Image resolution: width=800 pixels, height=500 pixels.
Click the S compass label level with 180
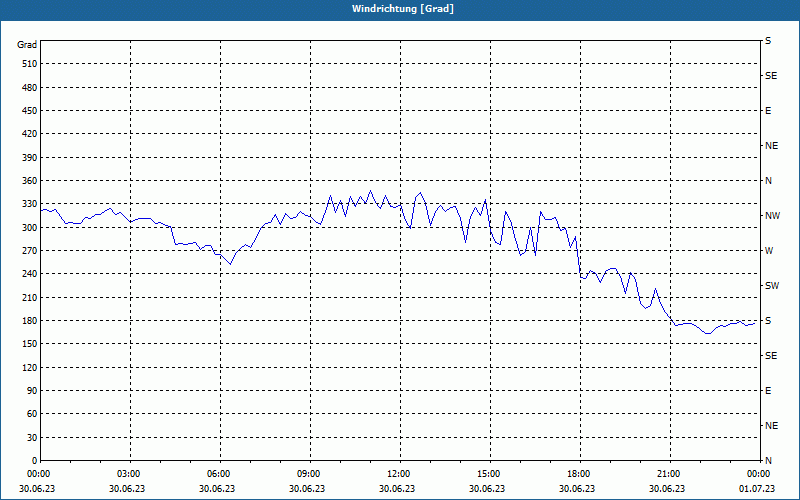(768, 321)
